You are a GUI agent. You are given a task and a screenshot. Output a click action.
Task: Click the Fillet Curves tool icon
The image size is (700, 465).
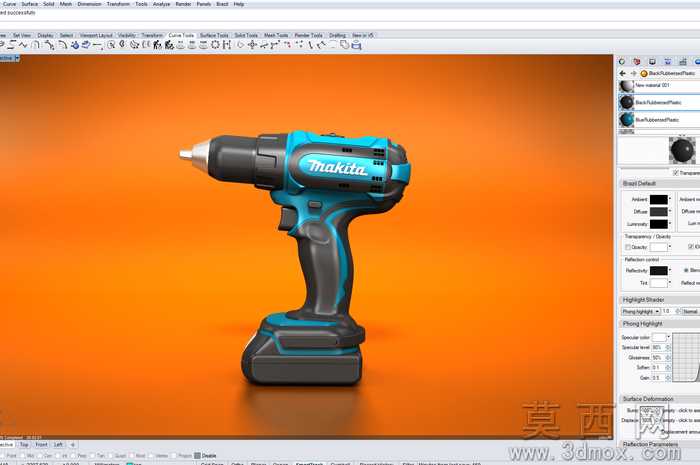(x=62, y=45)
